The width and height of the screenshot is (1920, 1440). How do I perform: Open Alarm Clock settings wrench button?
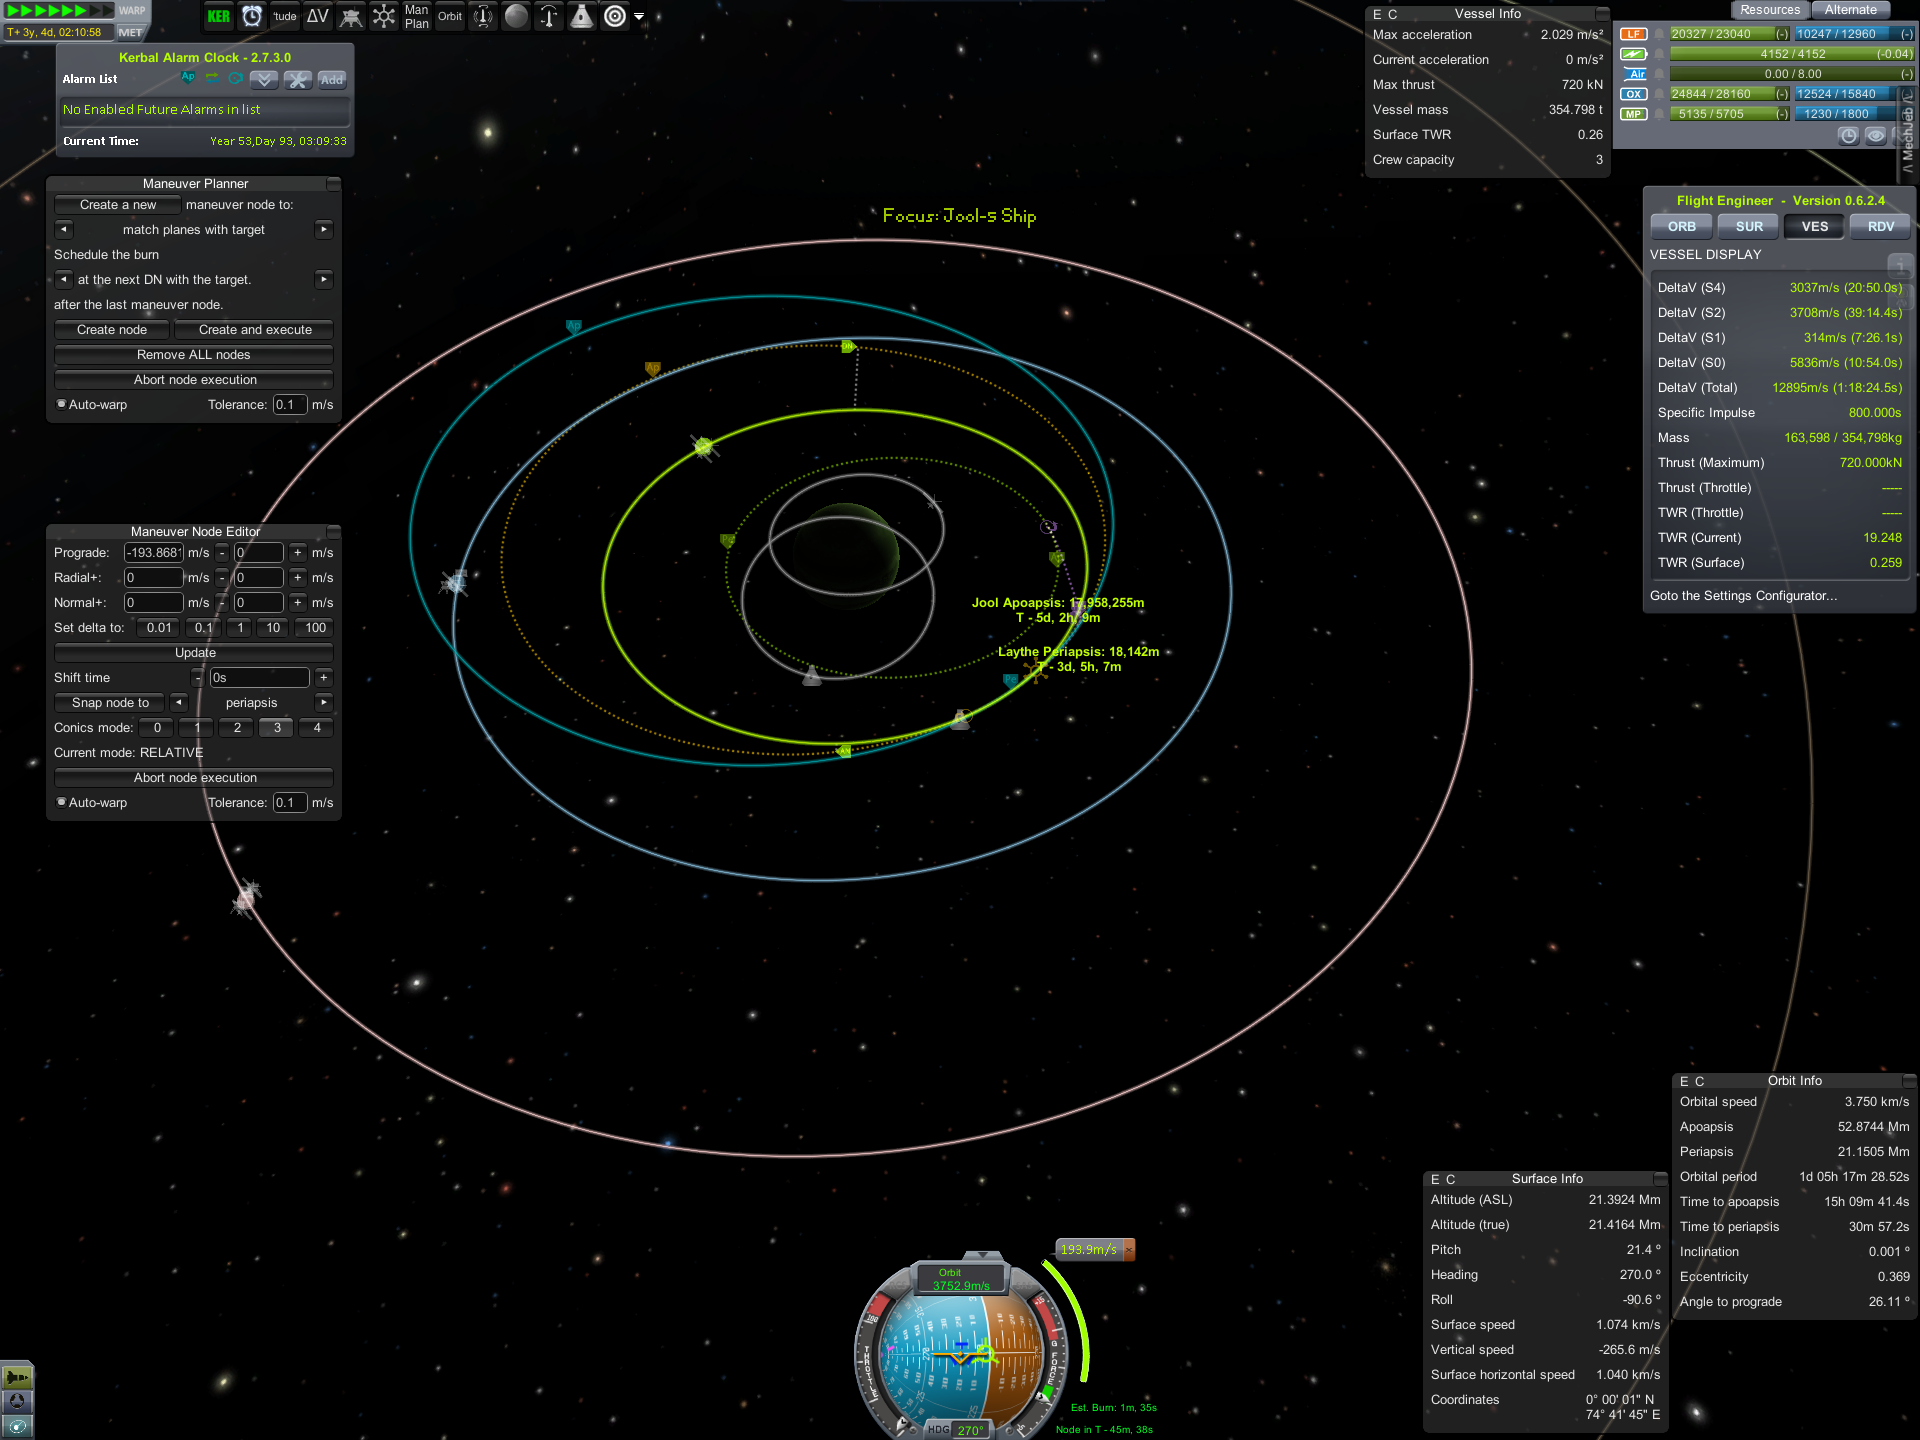298,79
